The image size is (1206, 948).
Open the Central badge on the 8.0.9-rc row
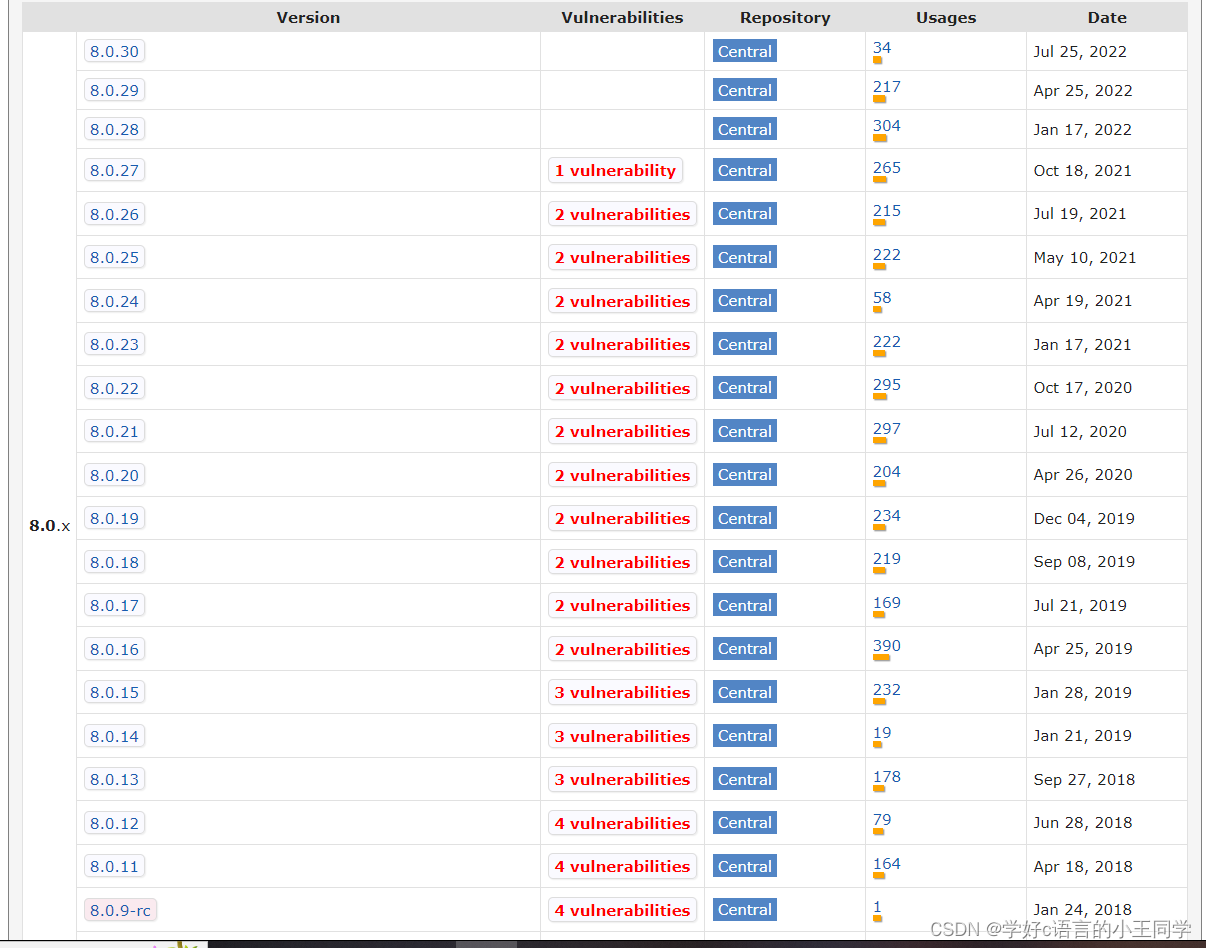click(744, 910)
